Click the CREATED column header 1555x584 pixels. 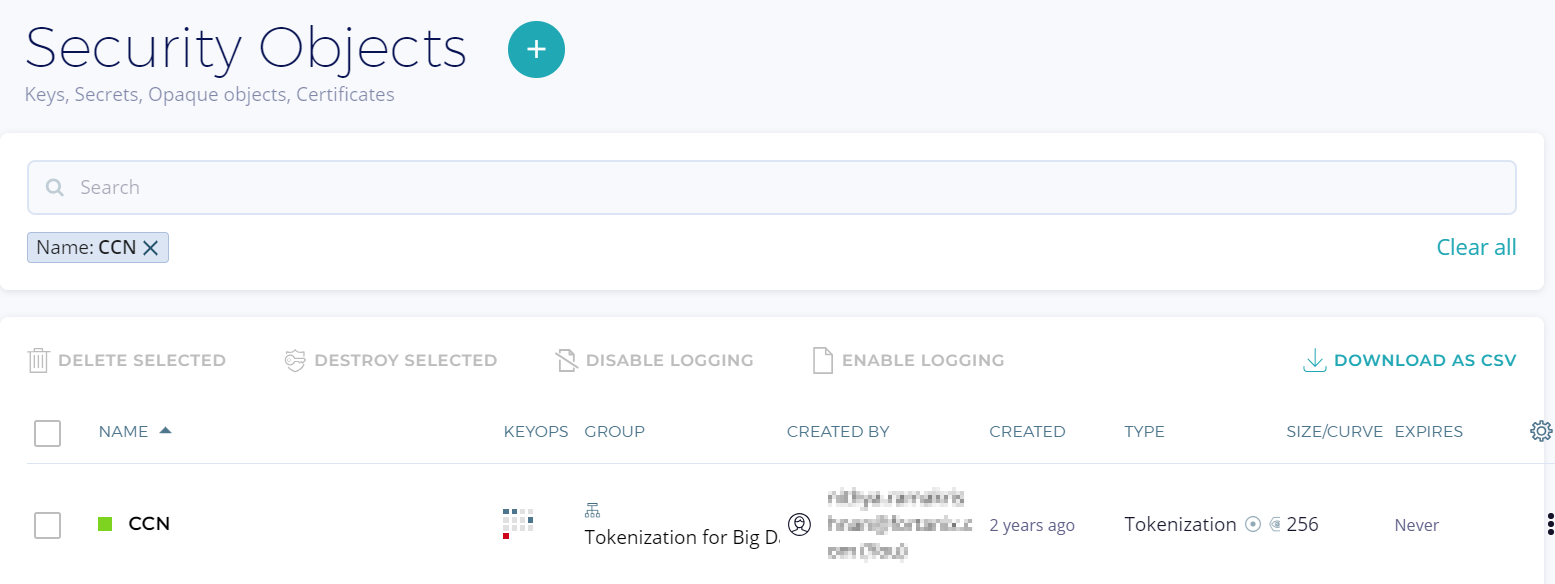coord(1027,432)
